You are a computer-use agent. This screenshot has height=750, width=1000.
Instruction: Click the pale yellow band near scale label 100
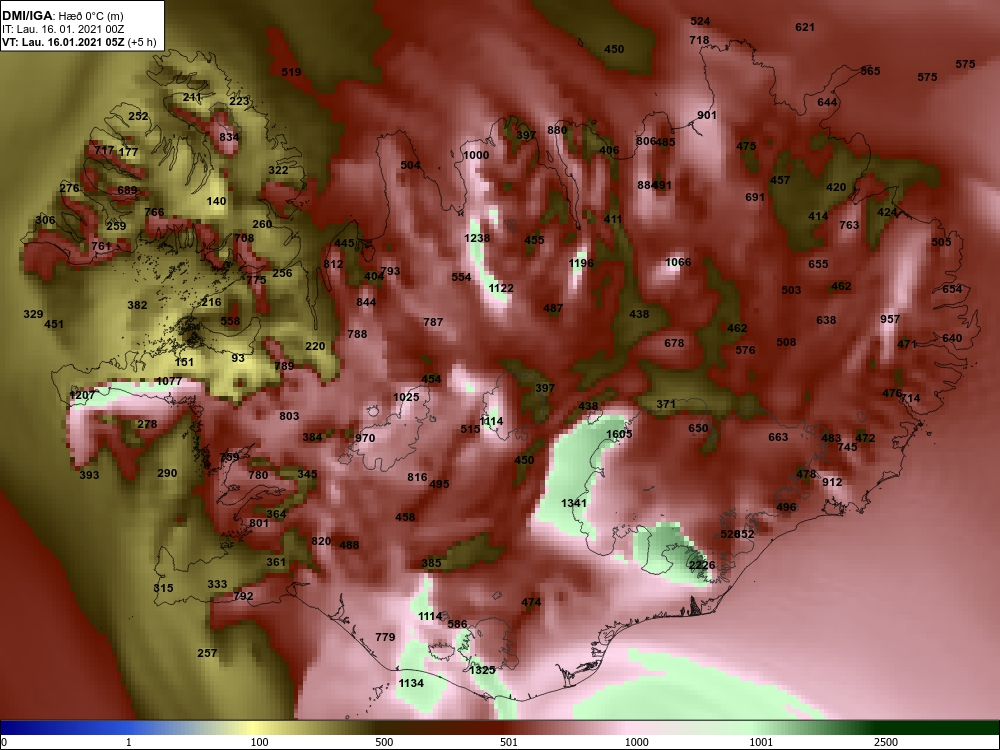coord(252,728)
